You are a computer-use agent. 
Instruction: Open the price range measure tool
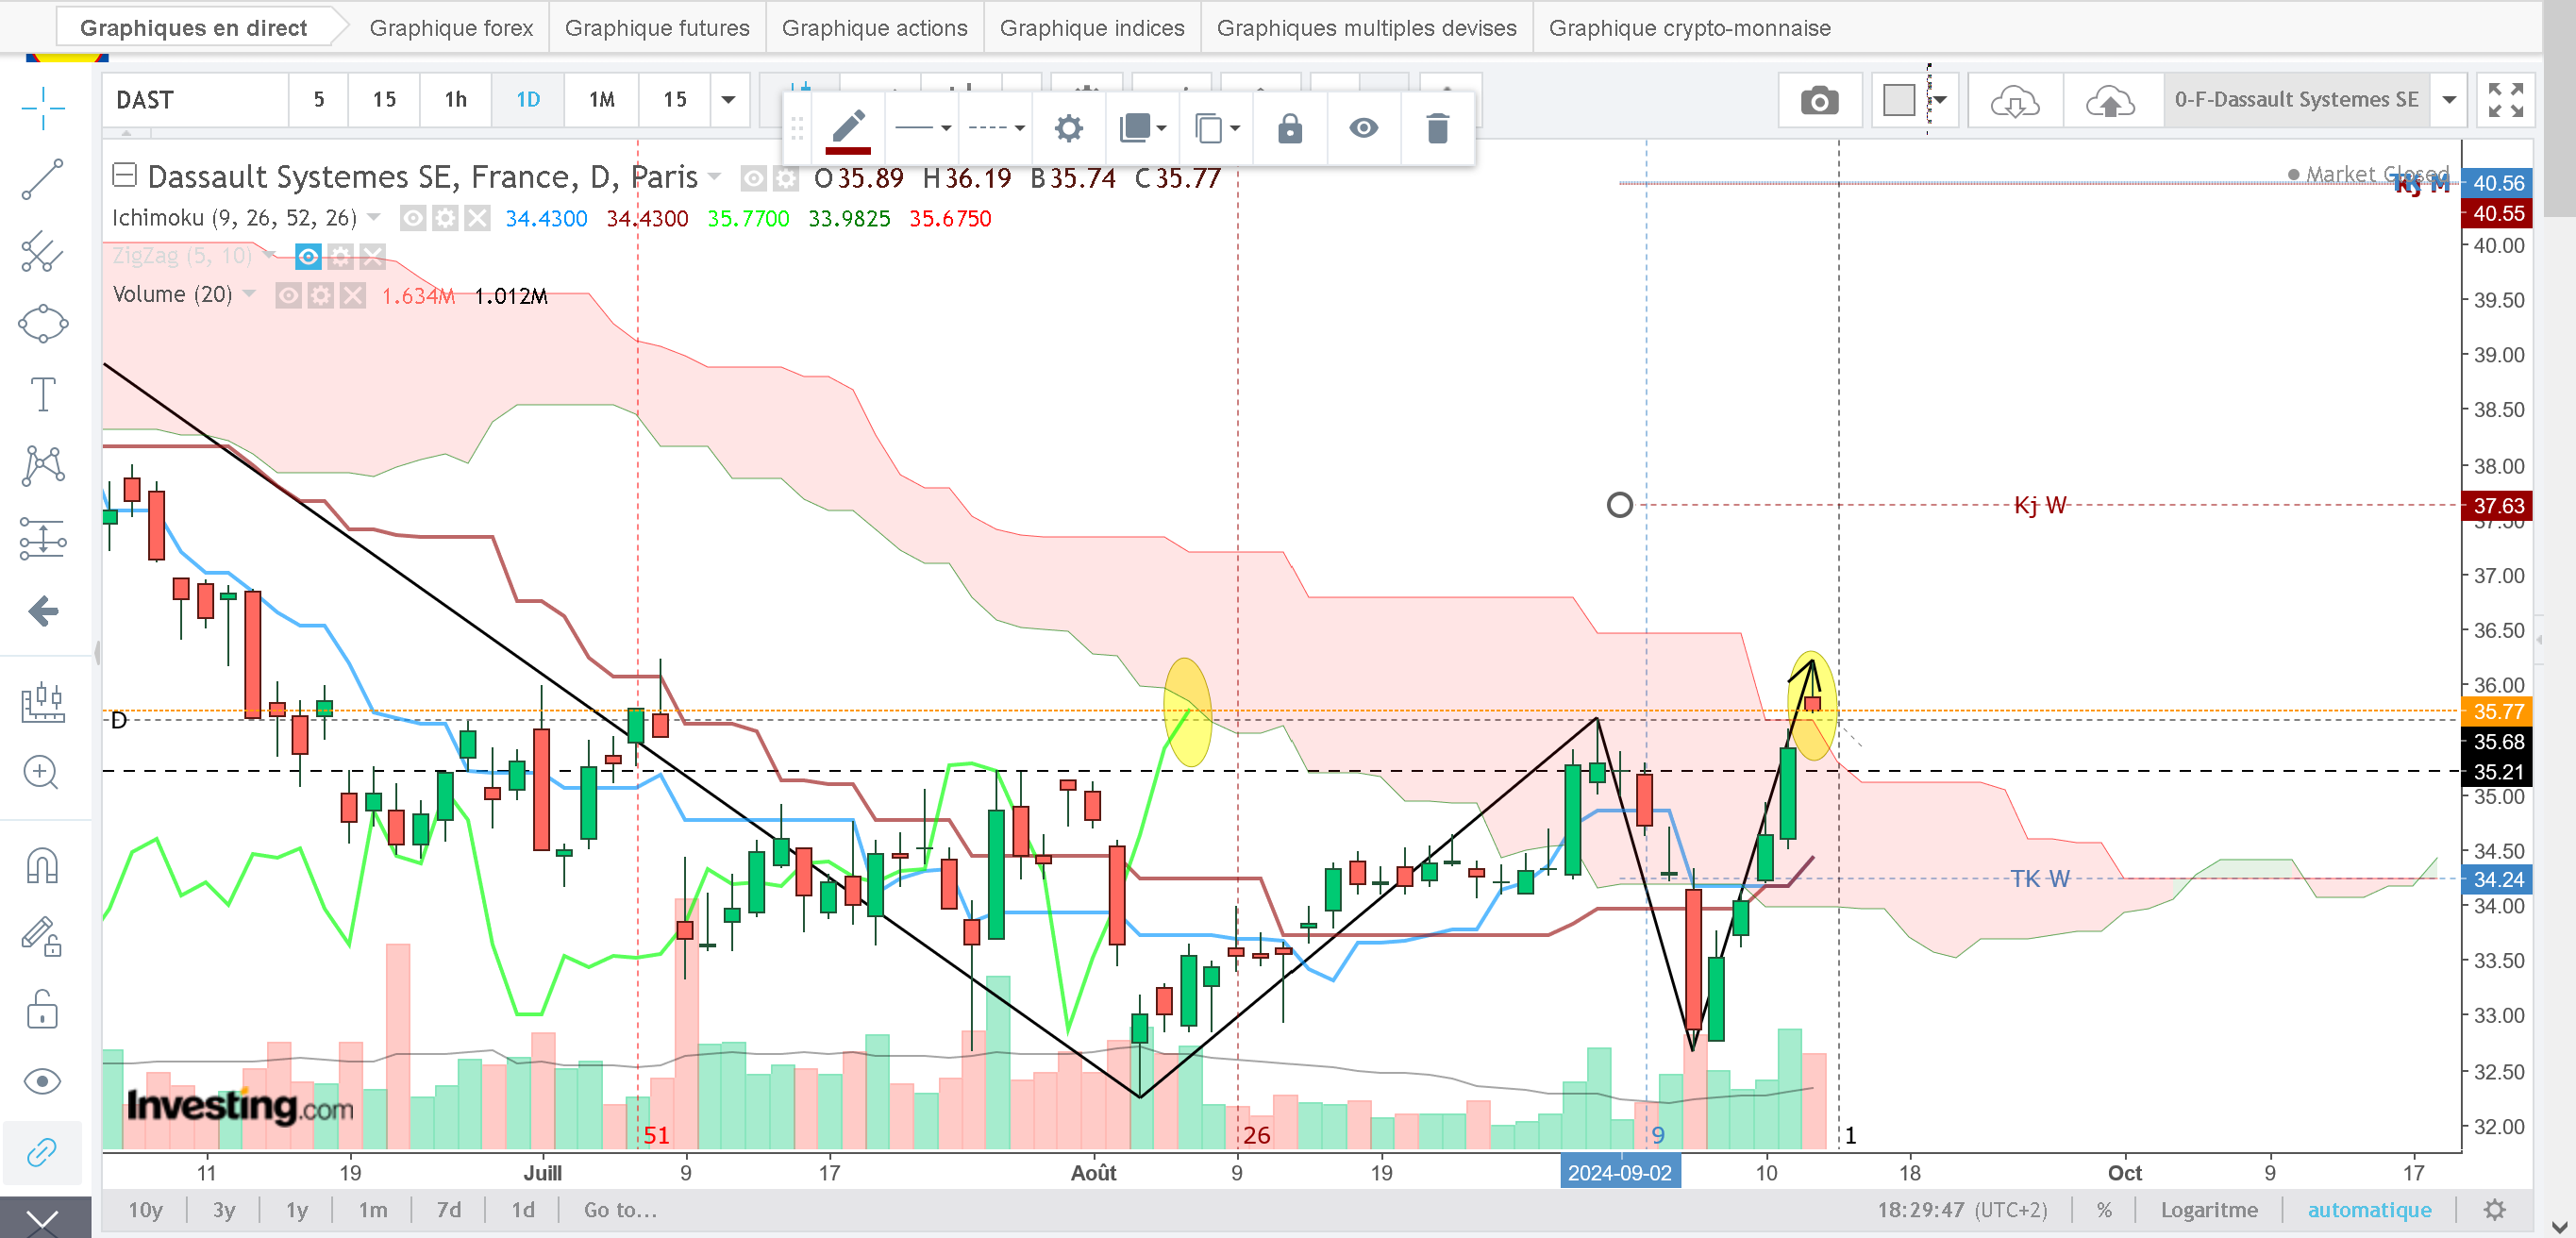[42, 702]
